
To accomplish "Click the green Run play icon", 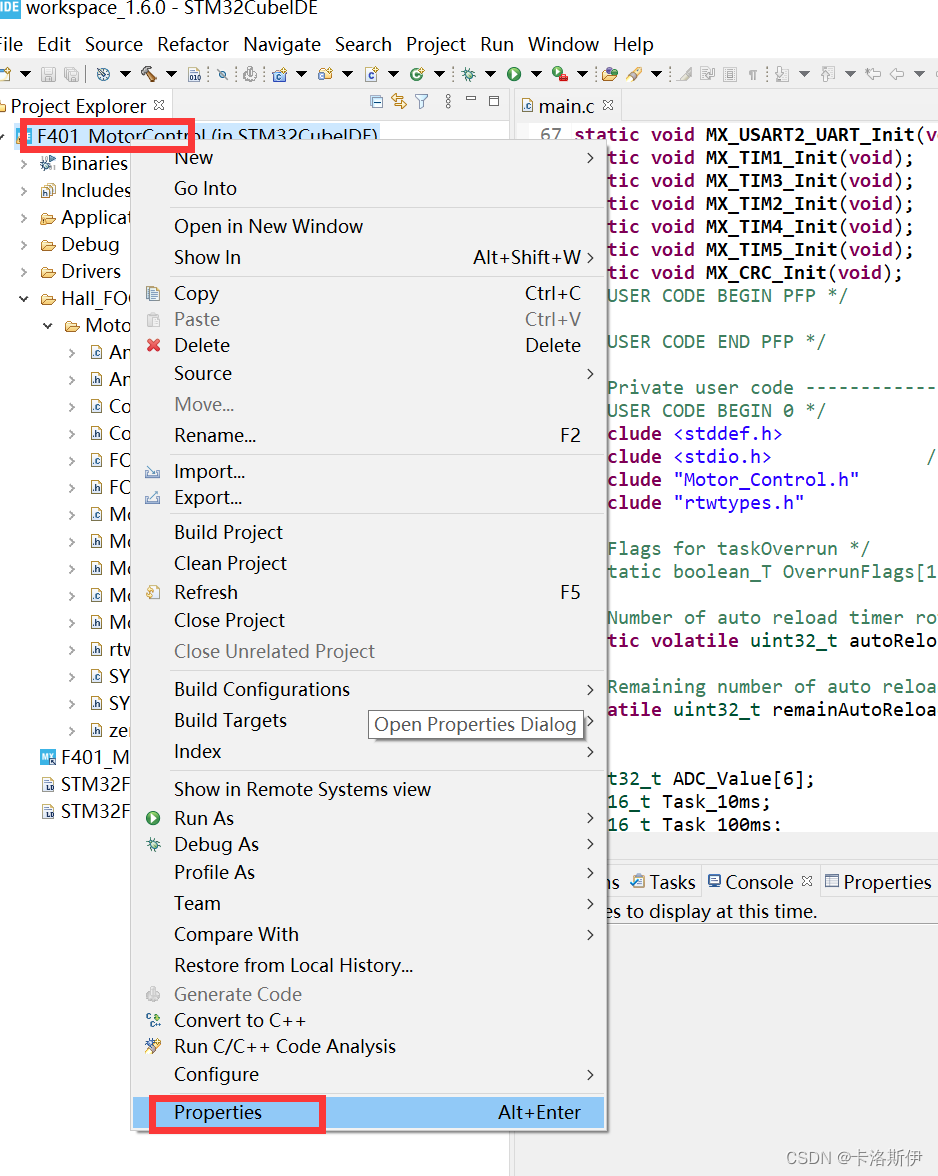I will [x=514, y=74].
